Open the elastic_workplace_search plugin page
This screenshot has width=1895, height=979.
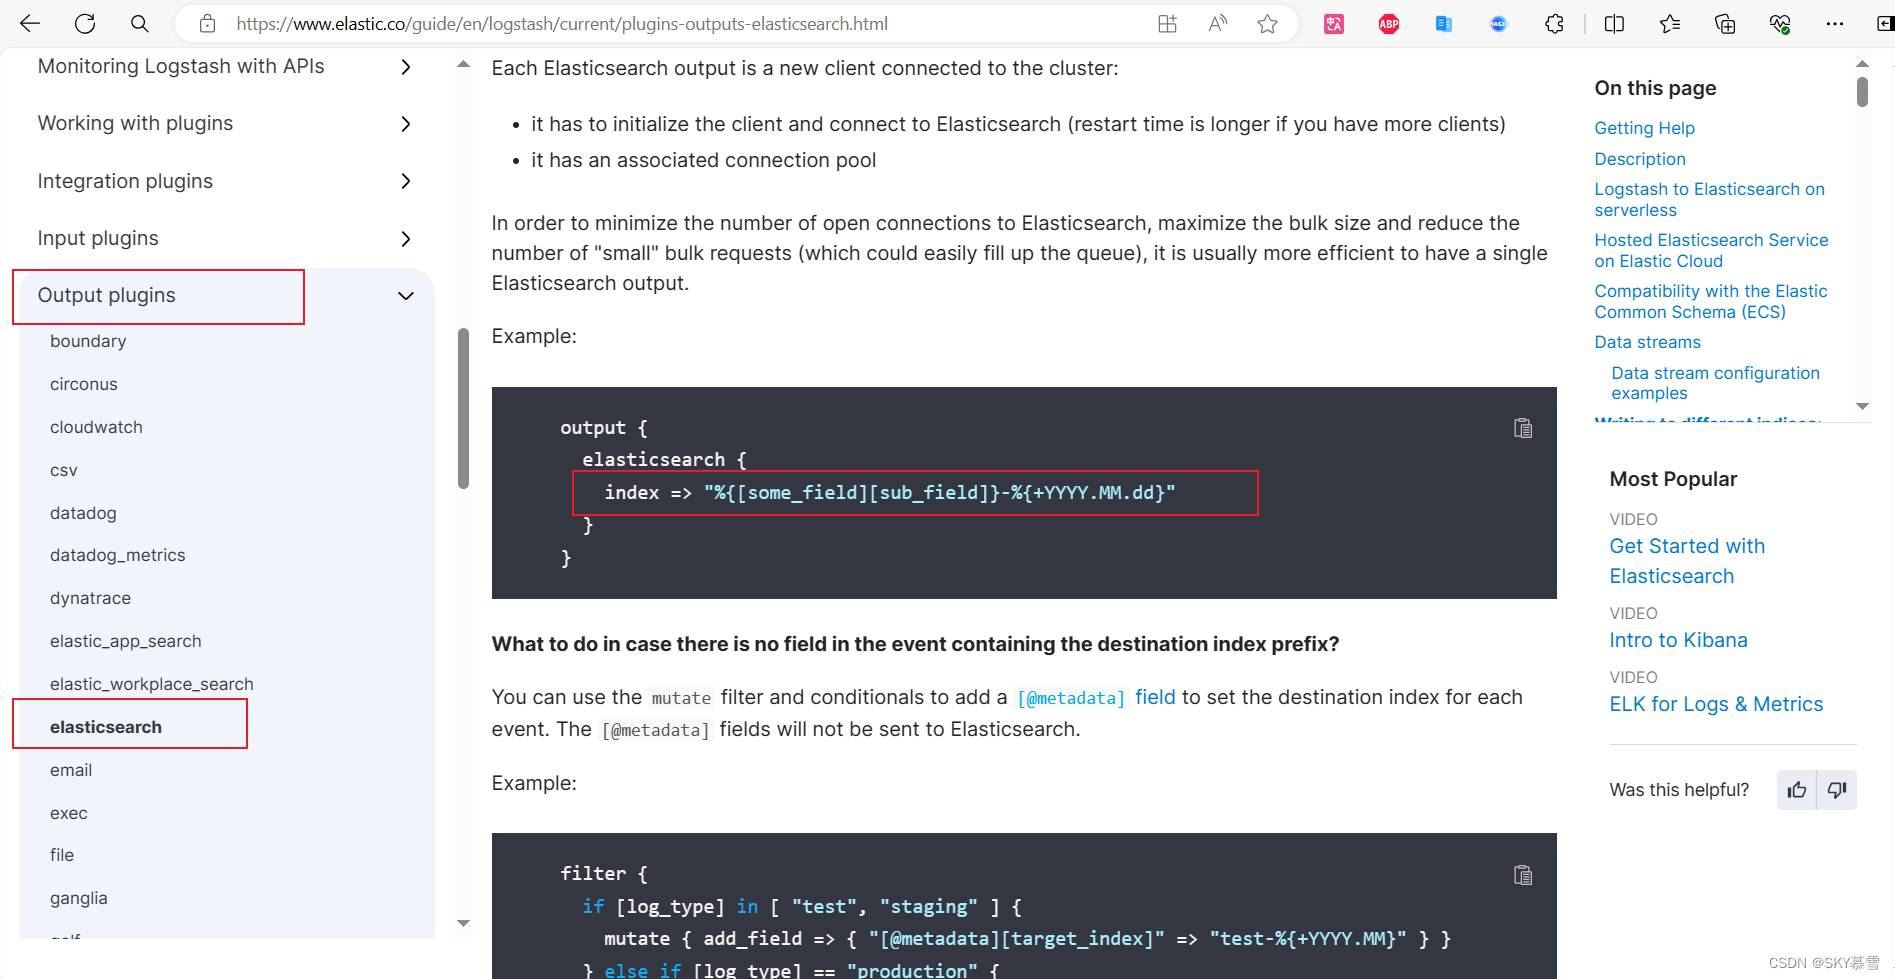(152, 684)
